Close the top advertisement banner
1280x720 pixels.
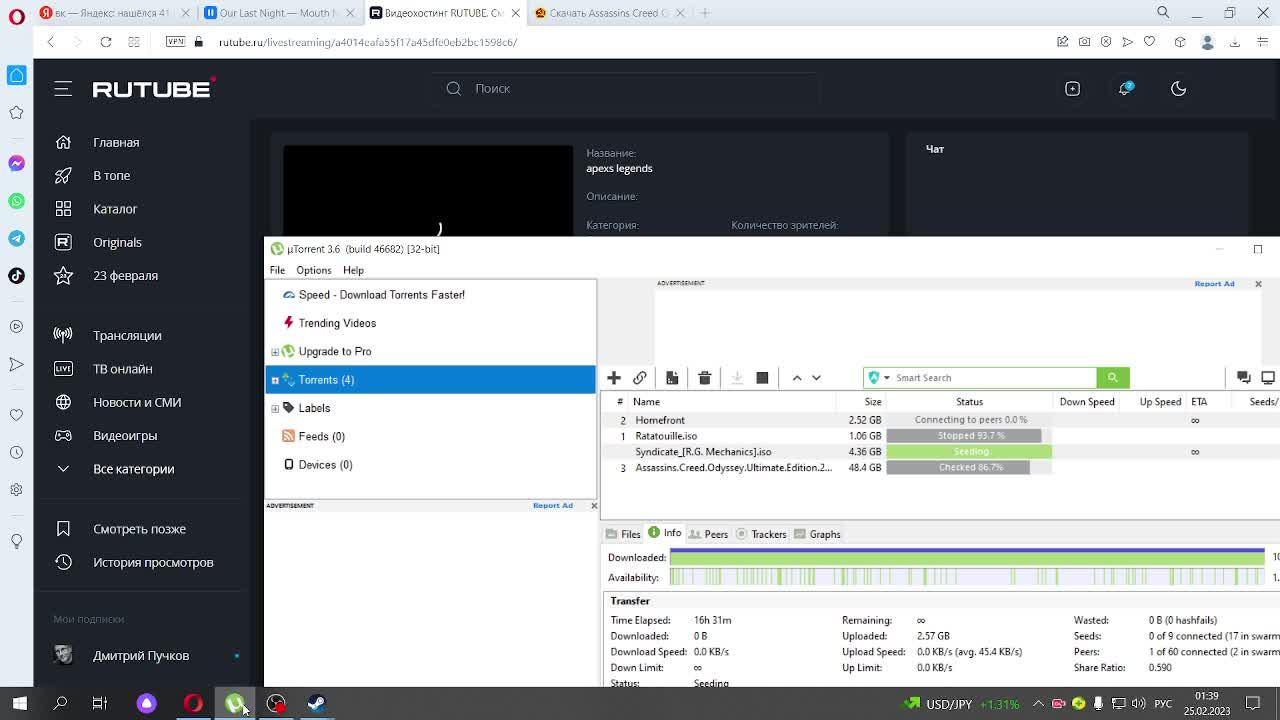(x=1258, y=284)
